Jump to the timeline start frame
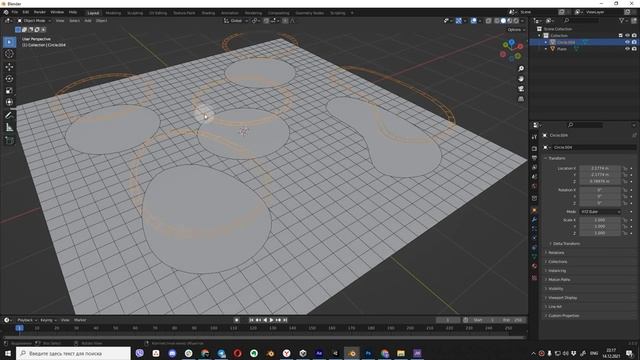Image resolution: width=640 pixels, height=360 pixels. [x=251, y=320]
